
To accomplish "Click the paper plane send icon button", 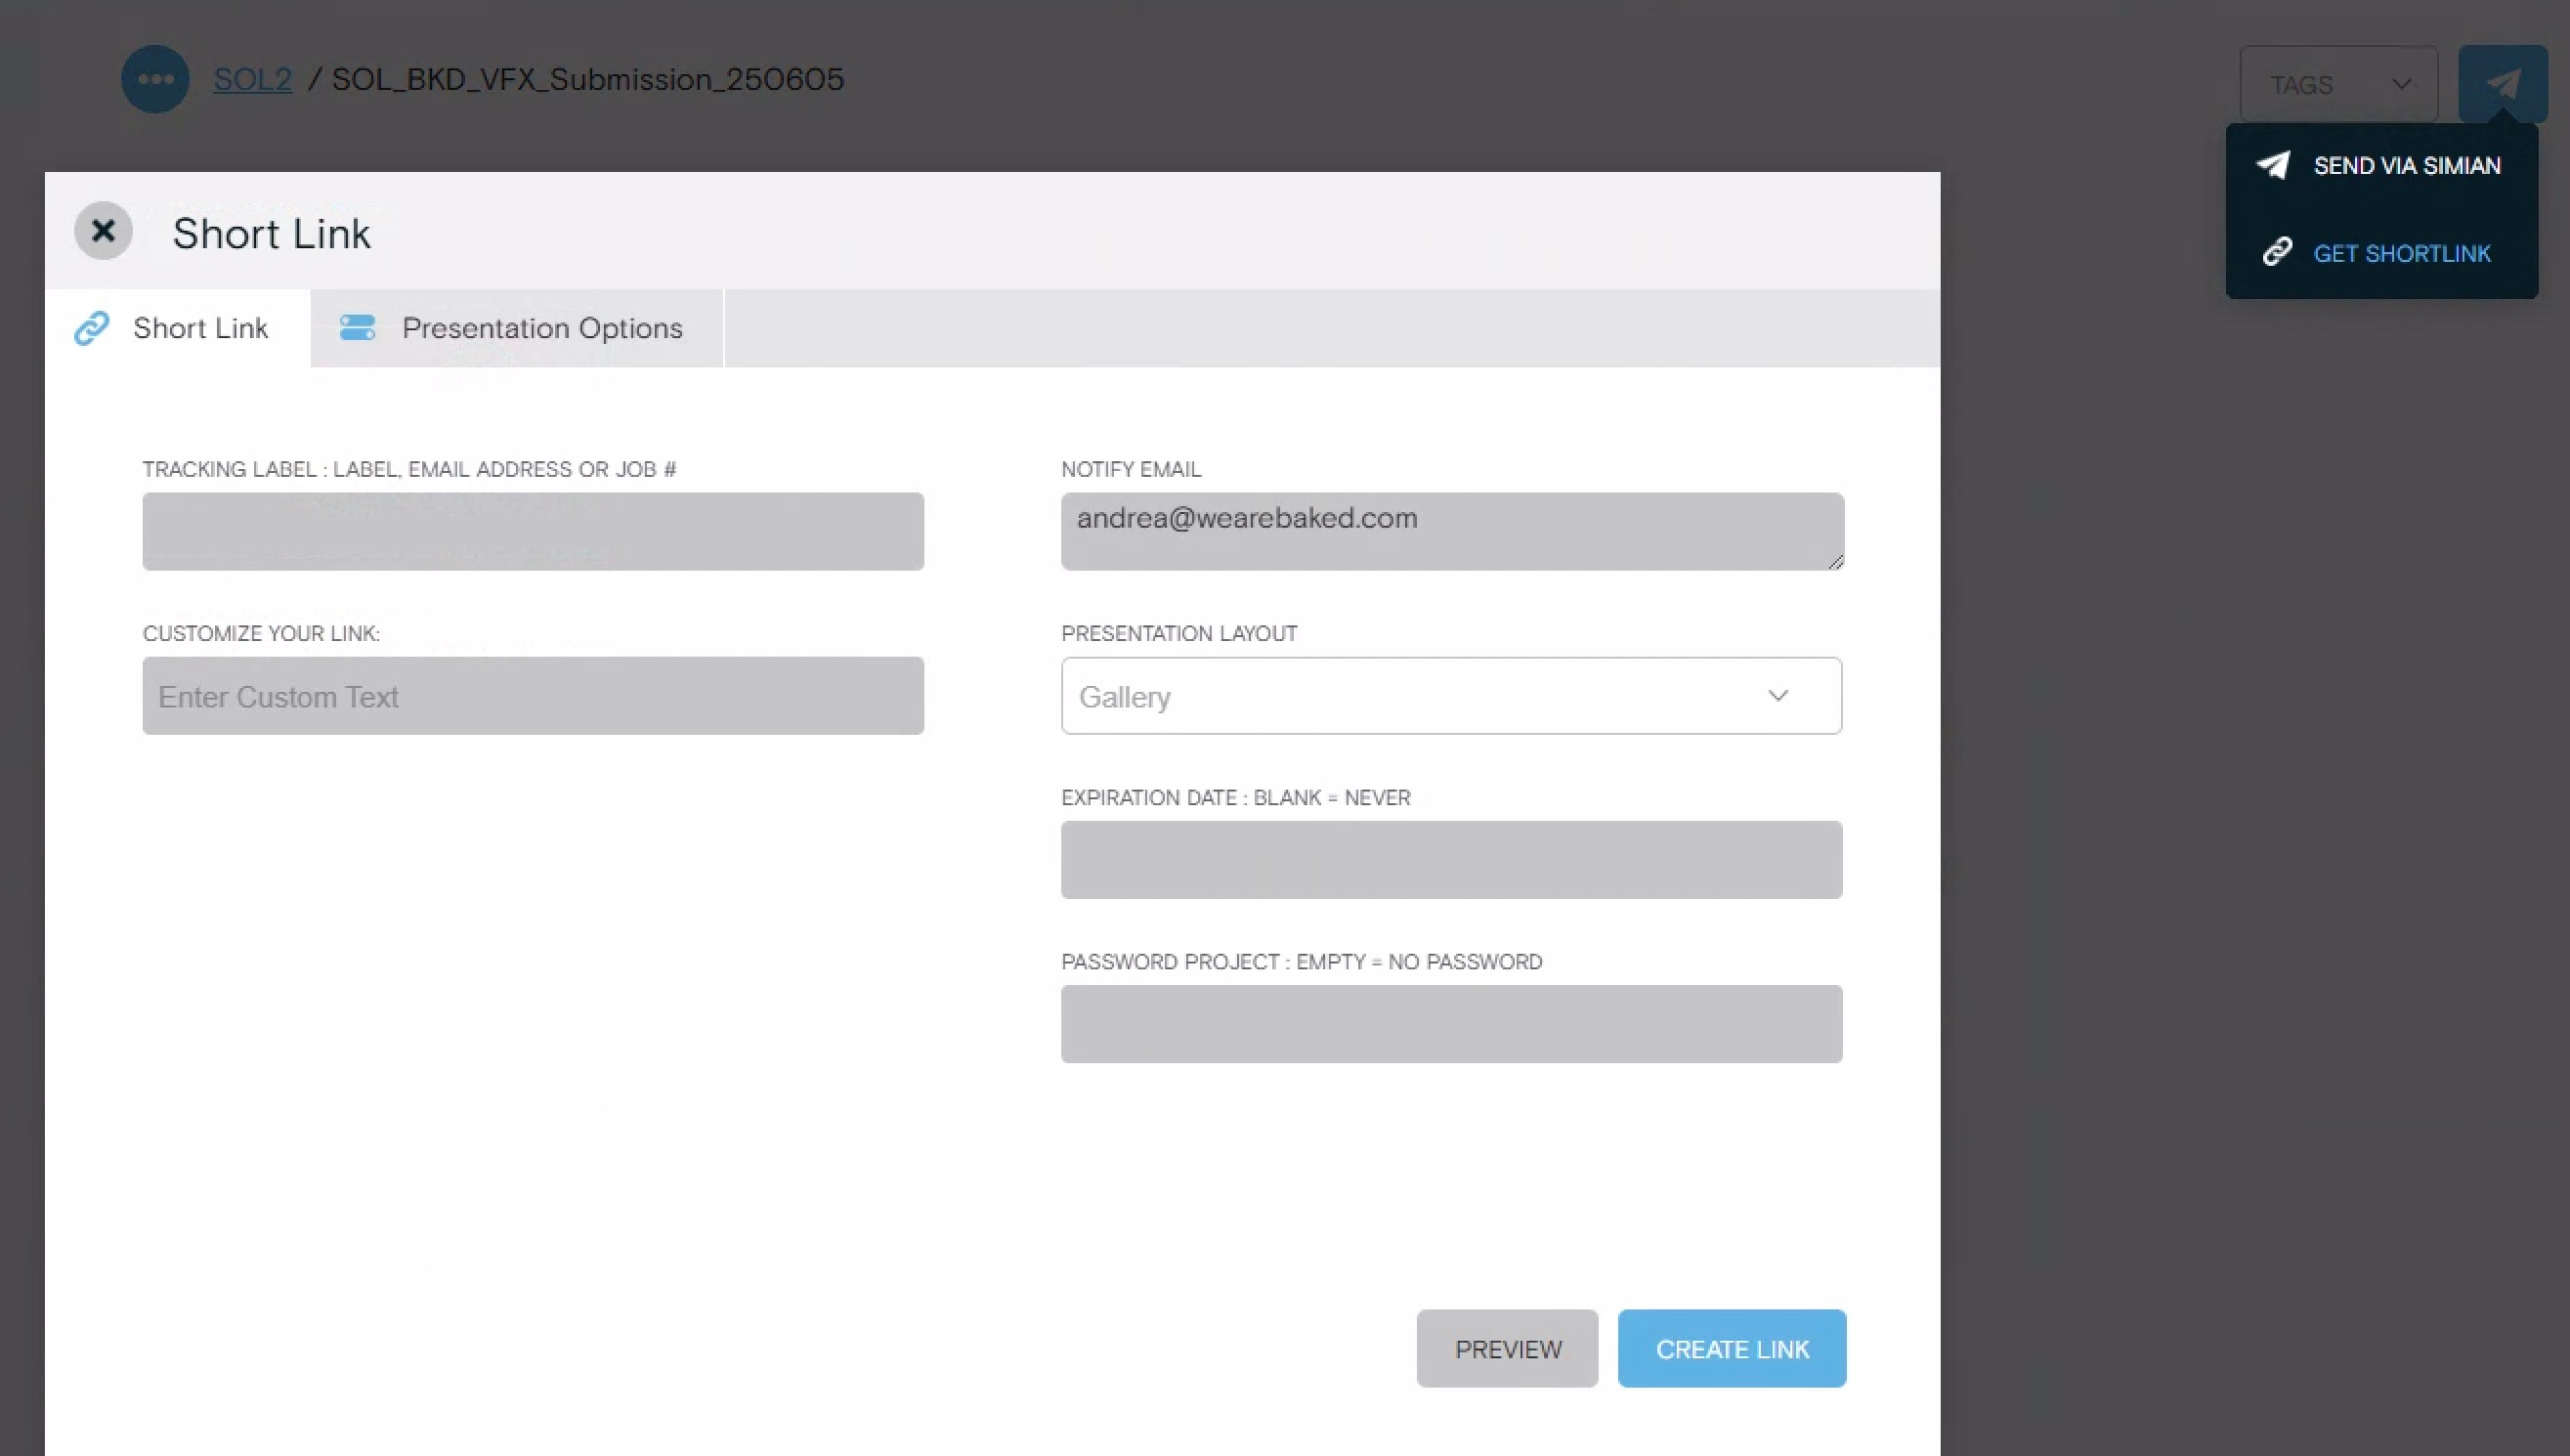I will click(x=2502, y=84).
